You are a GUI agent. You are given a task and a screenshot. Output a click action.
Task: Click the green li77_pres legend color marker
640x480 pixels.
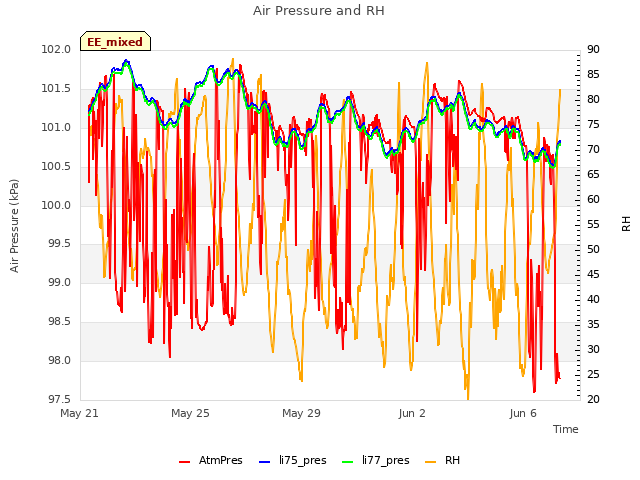(347, 462)
